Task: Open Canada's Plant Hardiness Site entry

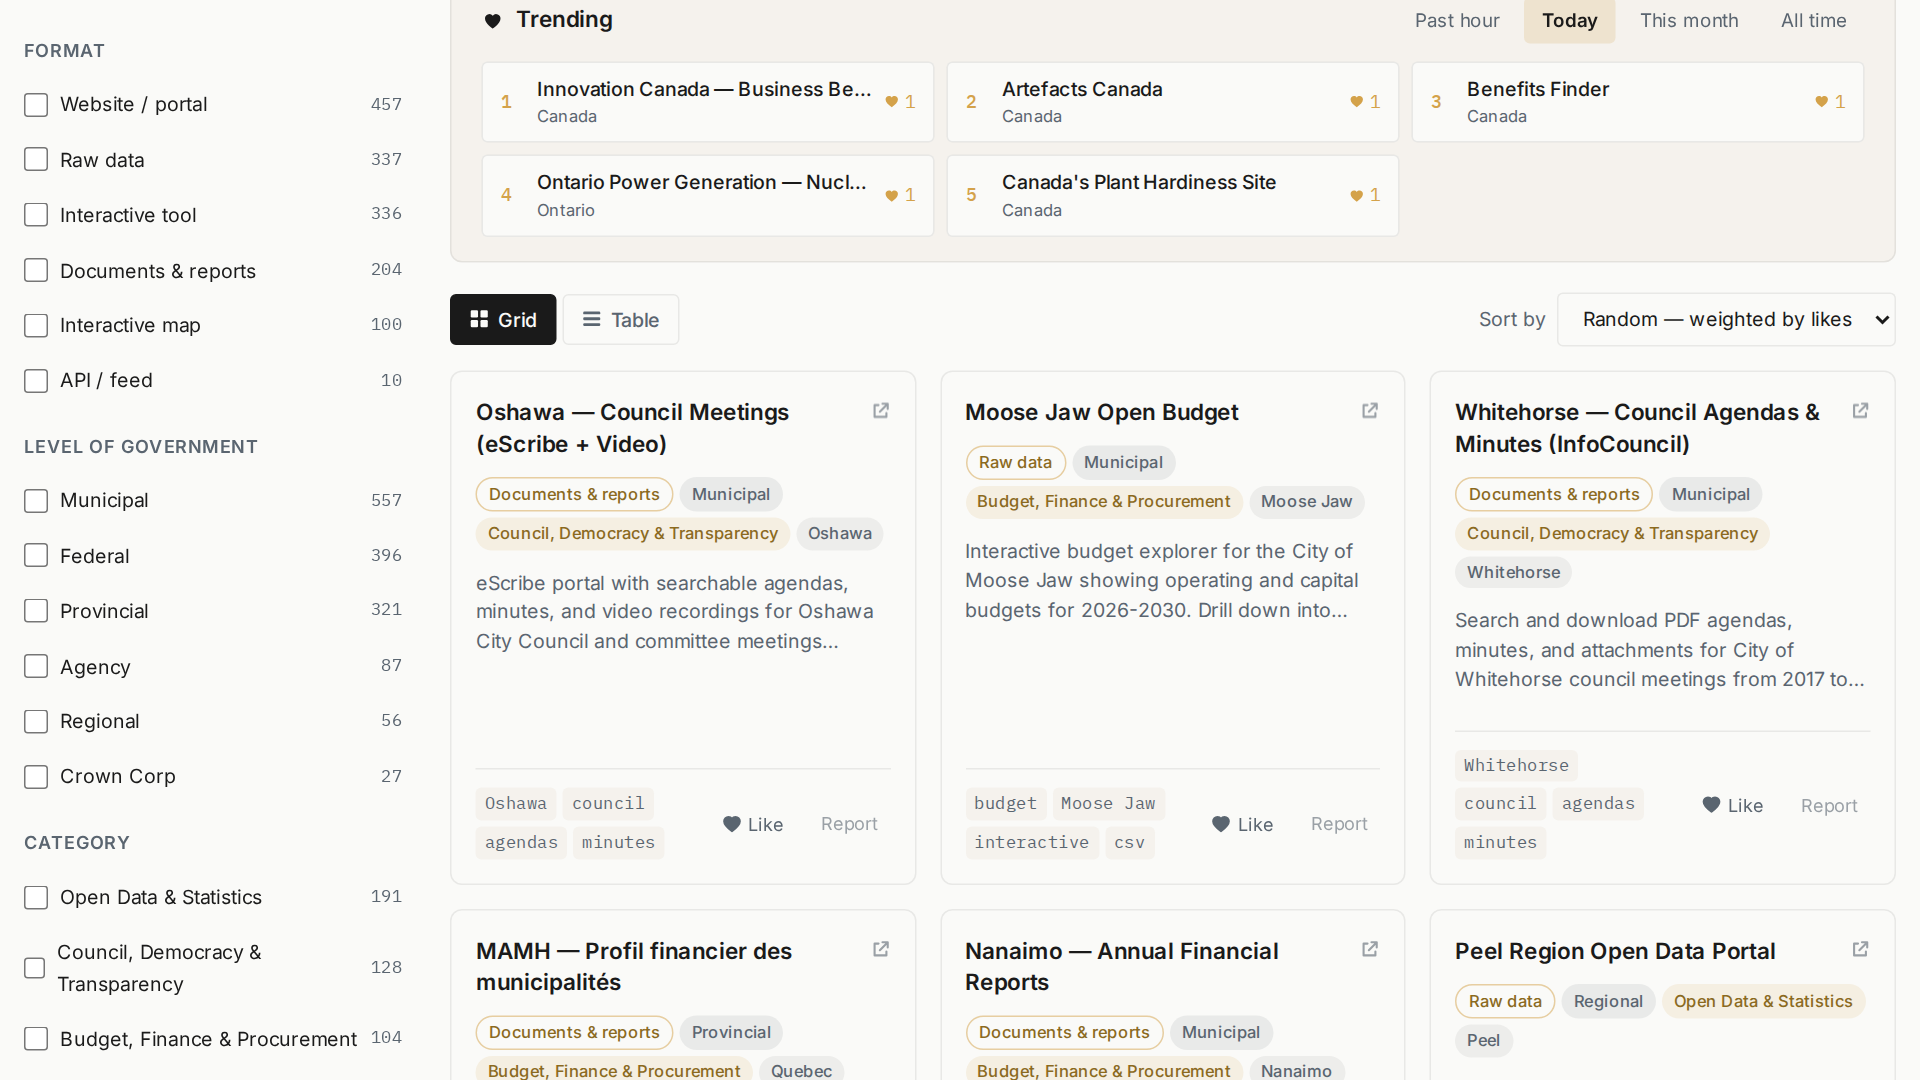Action: pos(1172,195)
